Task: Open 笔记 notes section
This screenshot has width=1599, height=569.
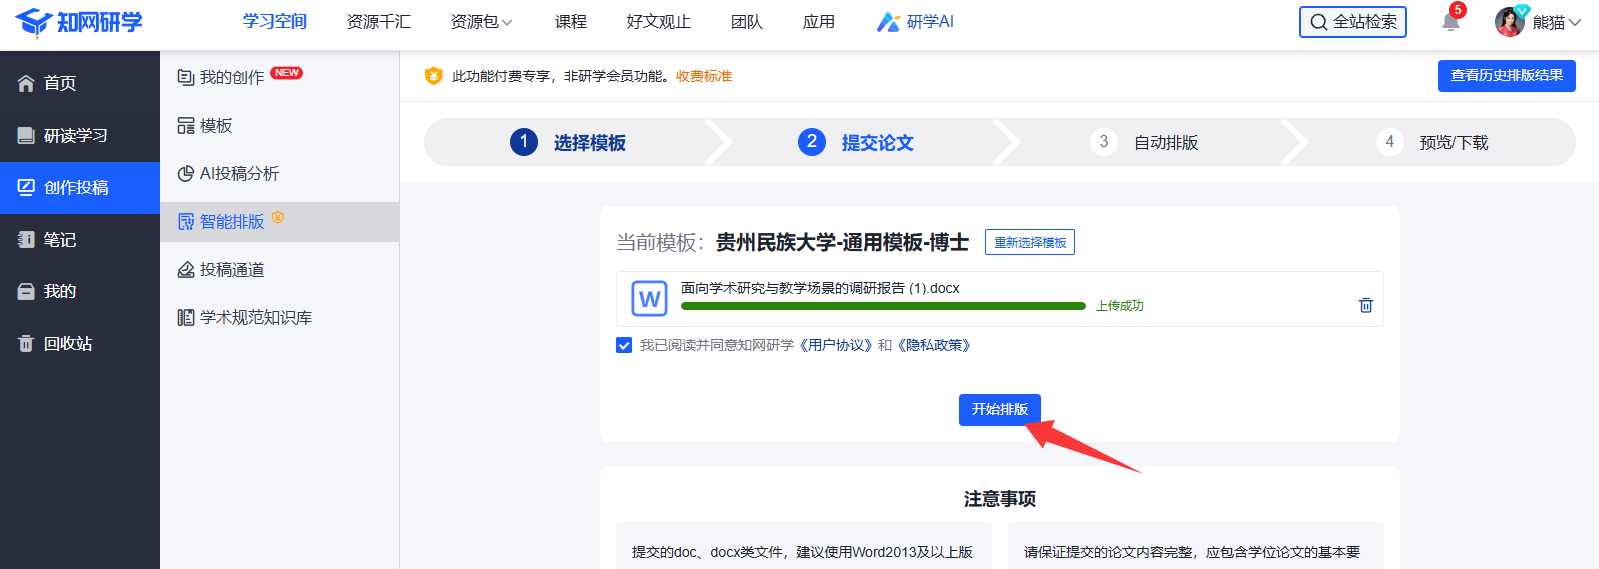Action: [x=59, y=240]
